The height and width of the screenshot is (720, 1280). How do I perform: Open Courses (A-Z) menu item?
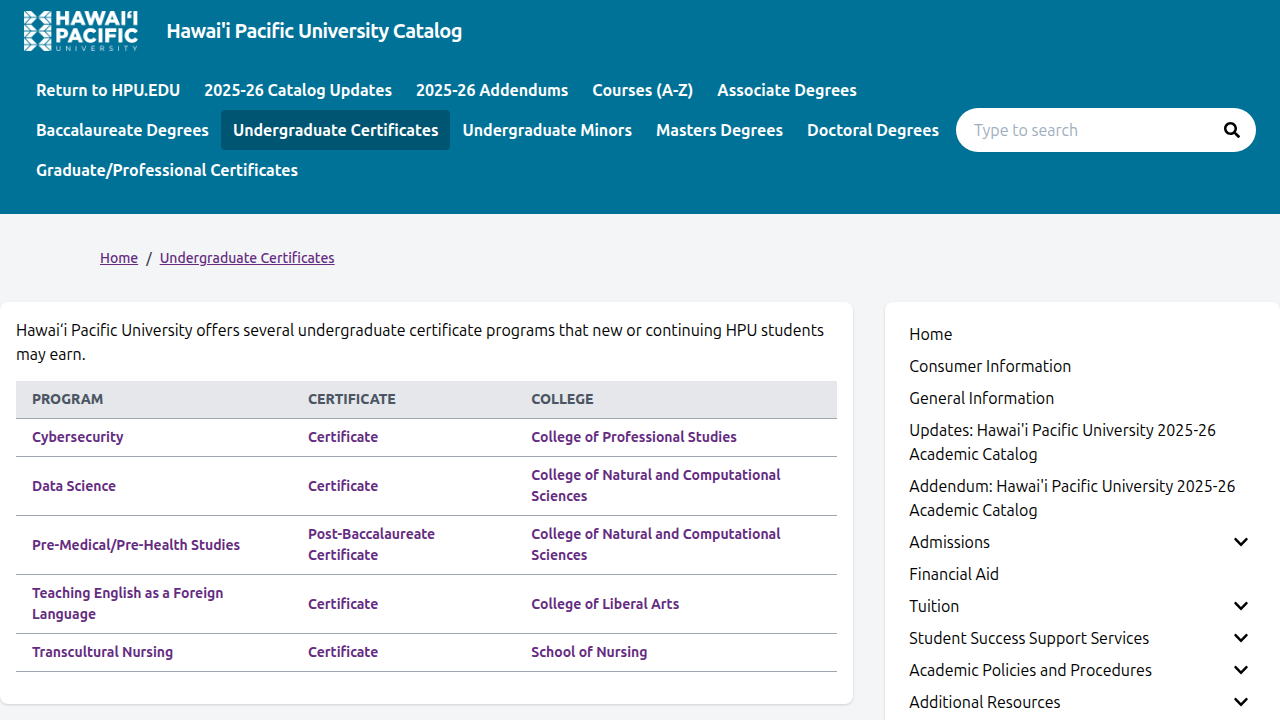coord(642,90)
